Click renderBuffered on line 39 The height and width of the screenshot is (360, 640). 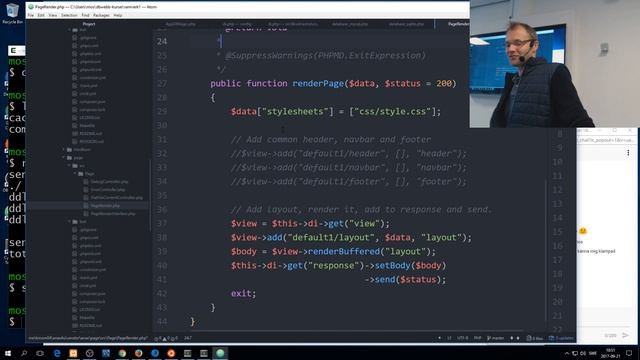point(344,251)
